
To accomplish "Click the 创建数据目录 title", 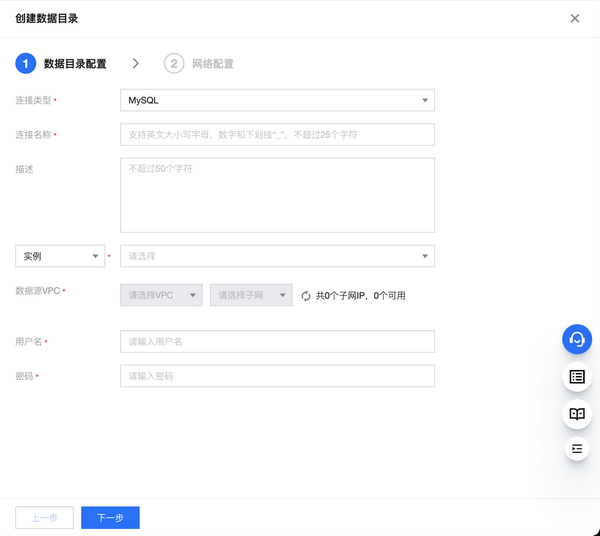I will pos(47,18).
